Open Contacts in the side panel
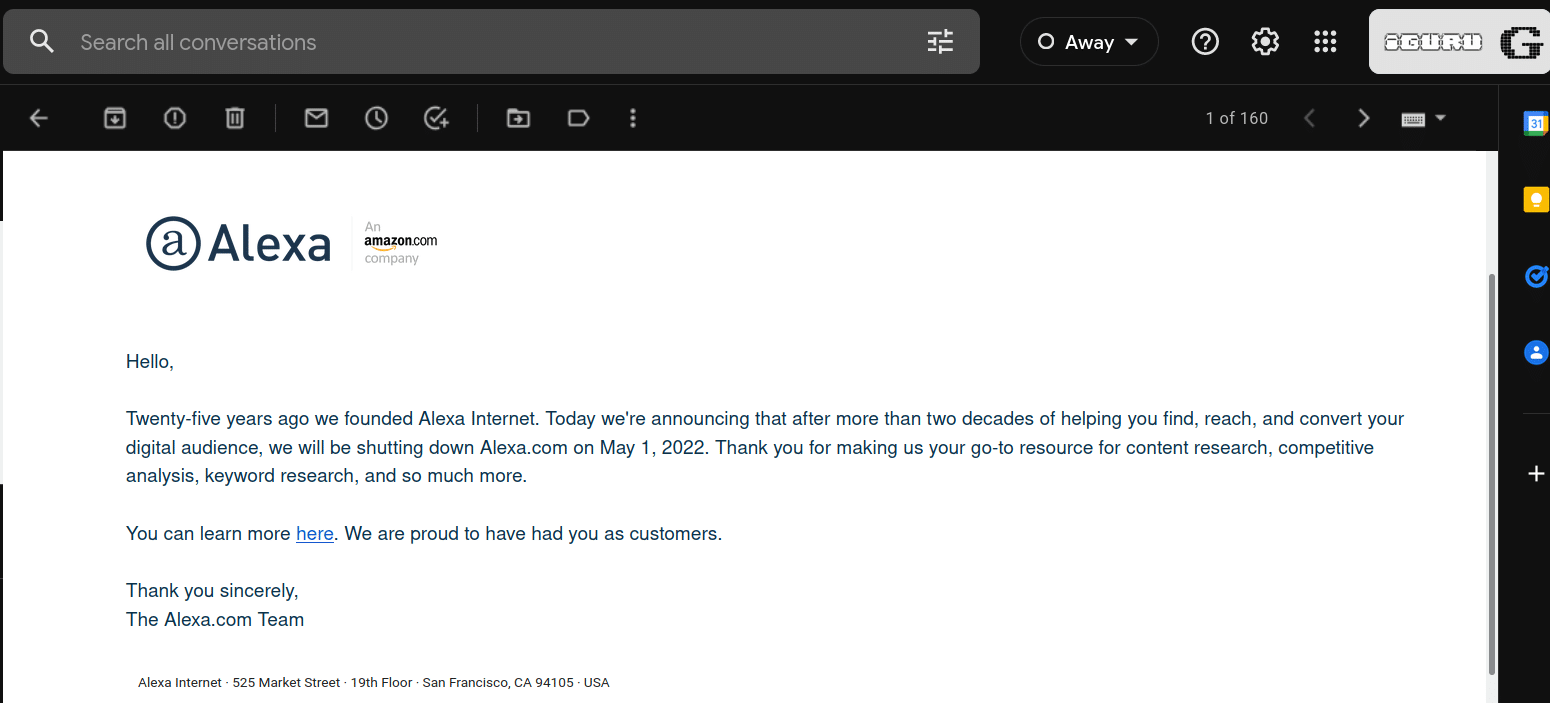The image size is (1550, 703). 1536,352
